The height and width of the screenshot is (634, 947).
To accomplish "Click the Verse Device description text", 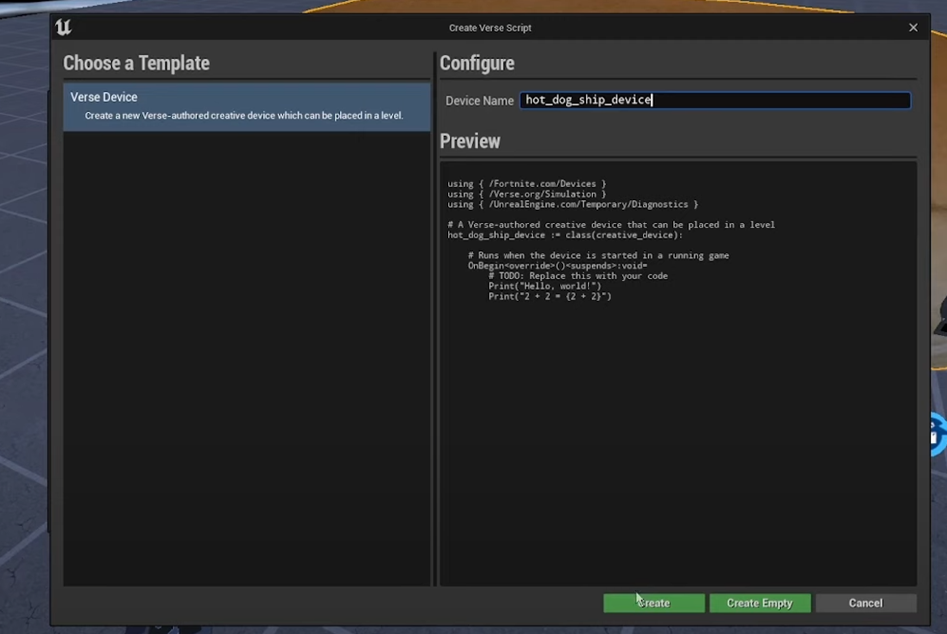I will pos(244,115).
